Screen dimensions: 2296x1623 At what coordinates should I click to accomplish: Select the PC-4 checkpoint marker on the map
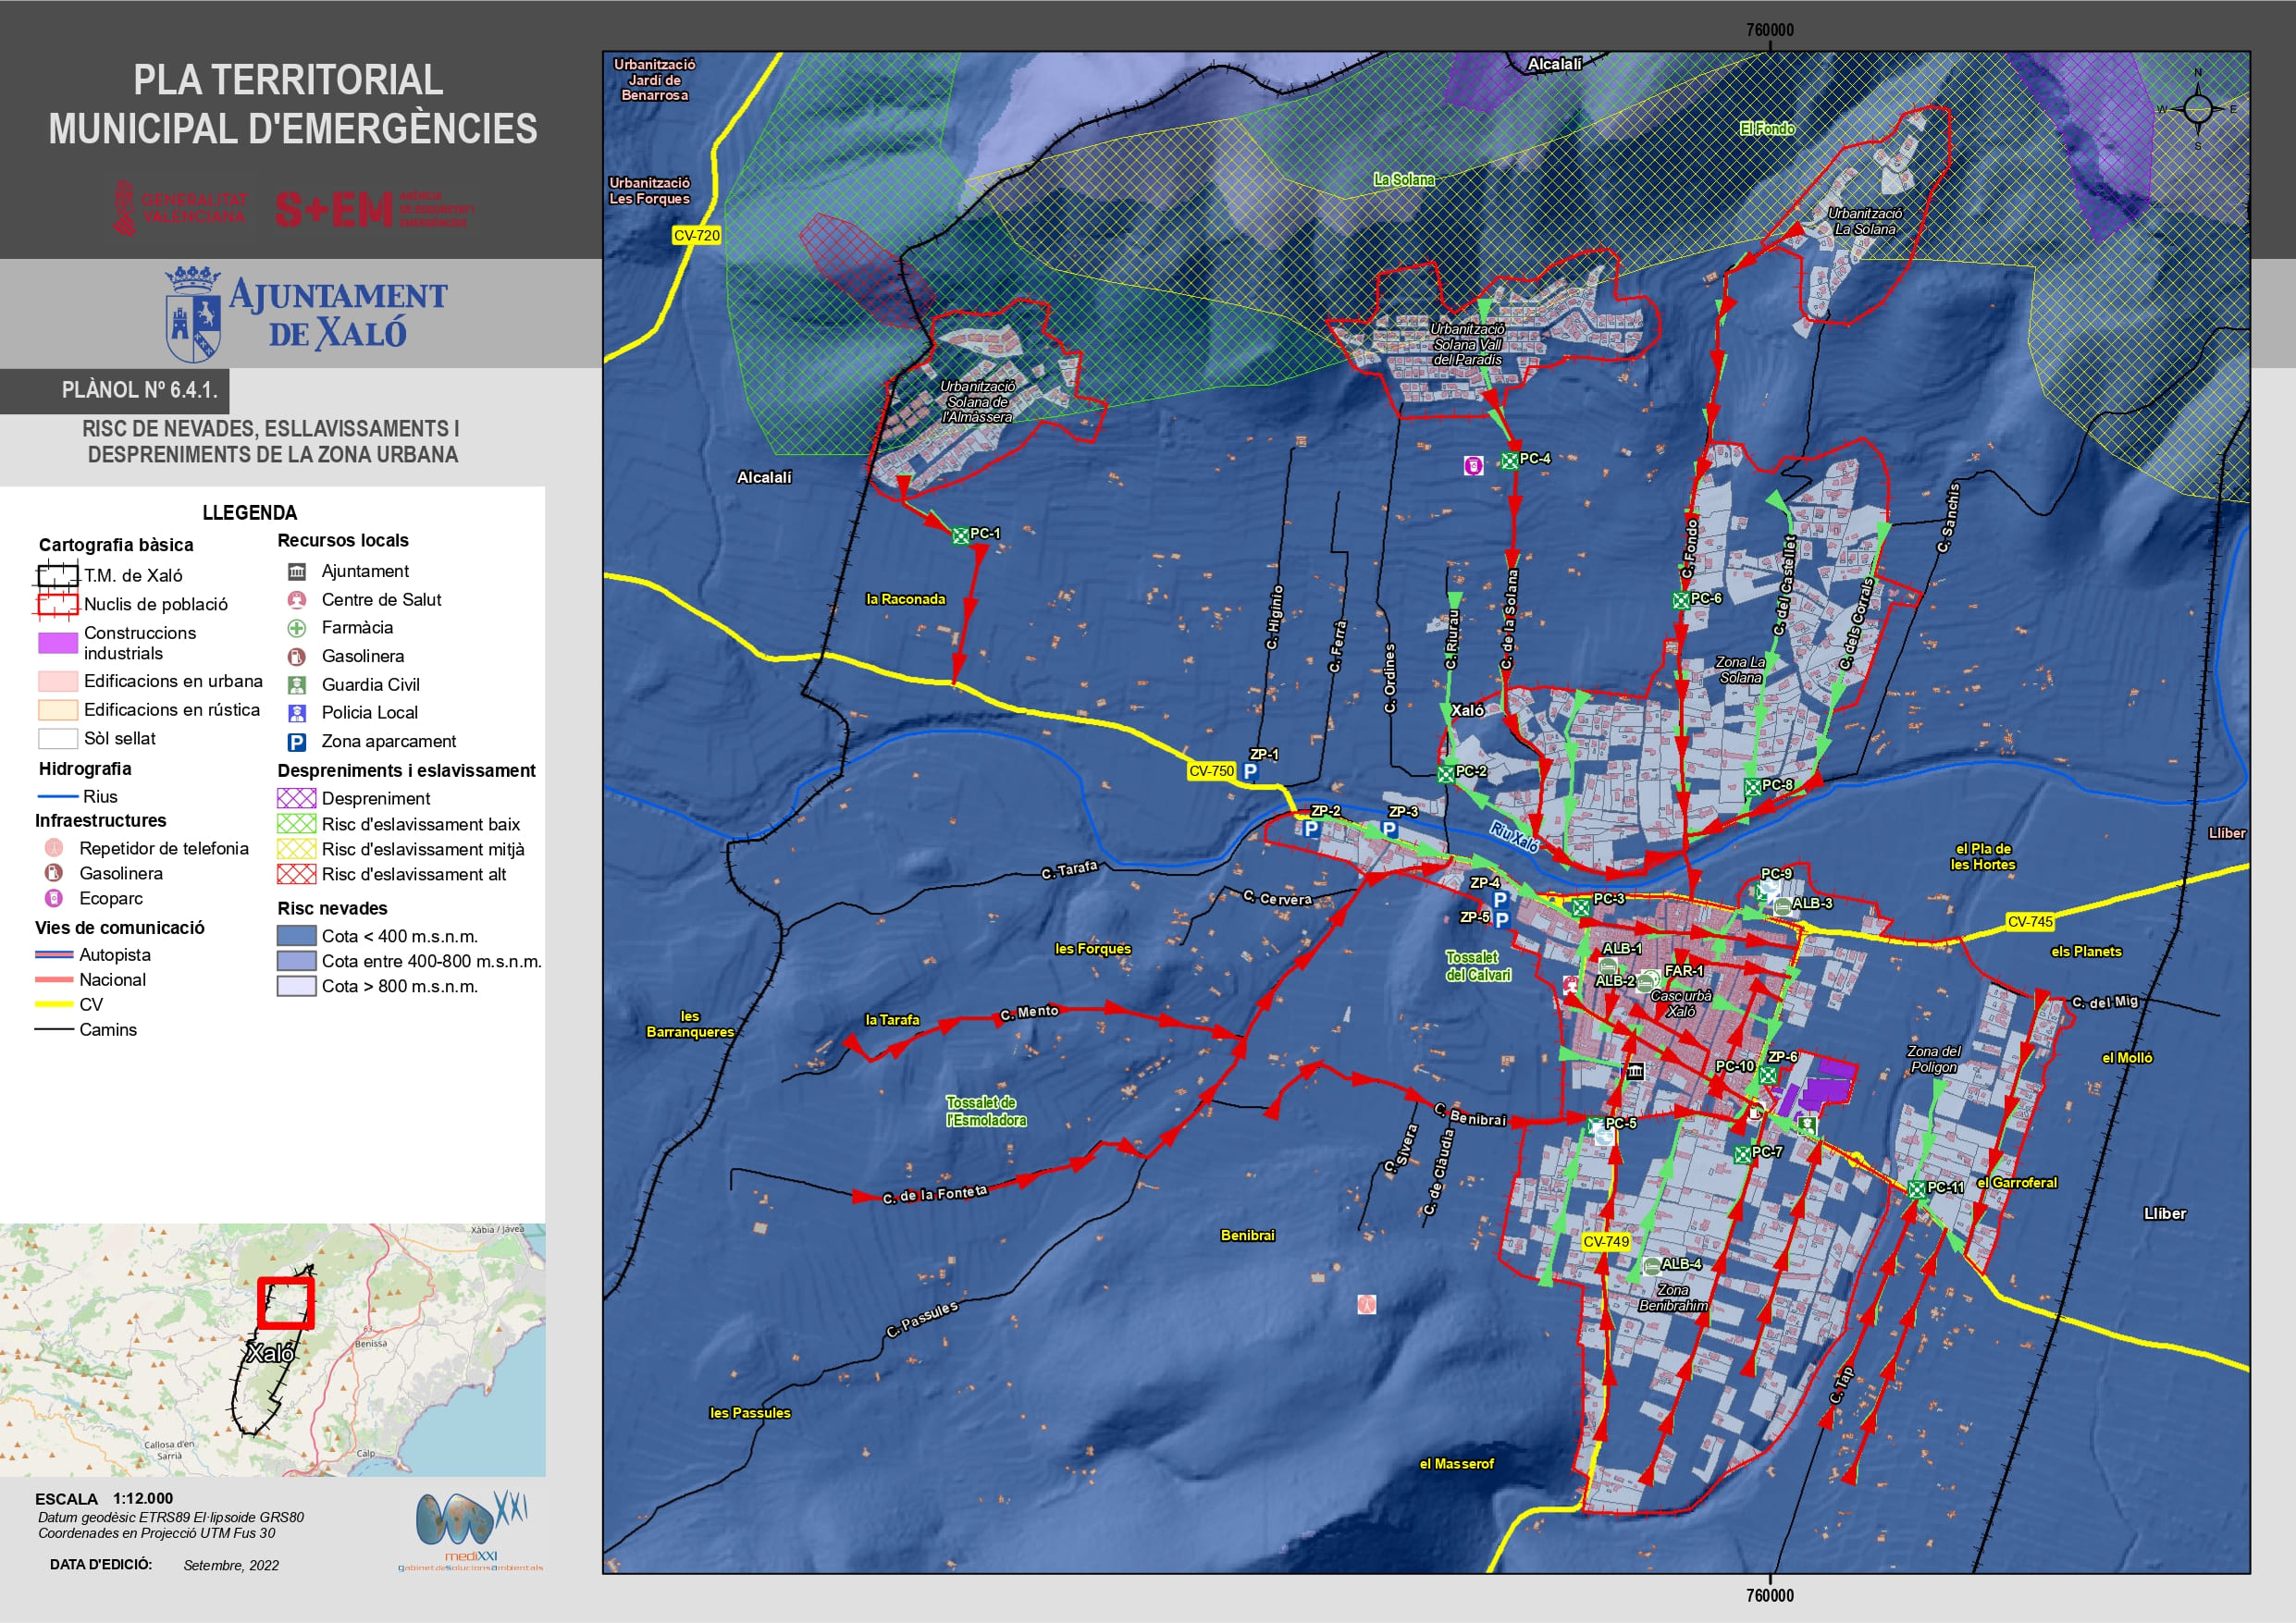[x=1509, y=461]
